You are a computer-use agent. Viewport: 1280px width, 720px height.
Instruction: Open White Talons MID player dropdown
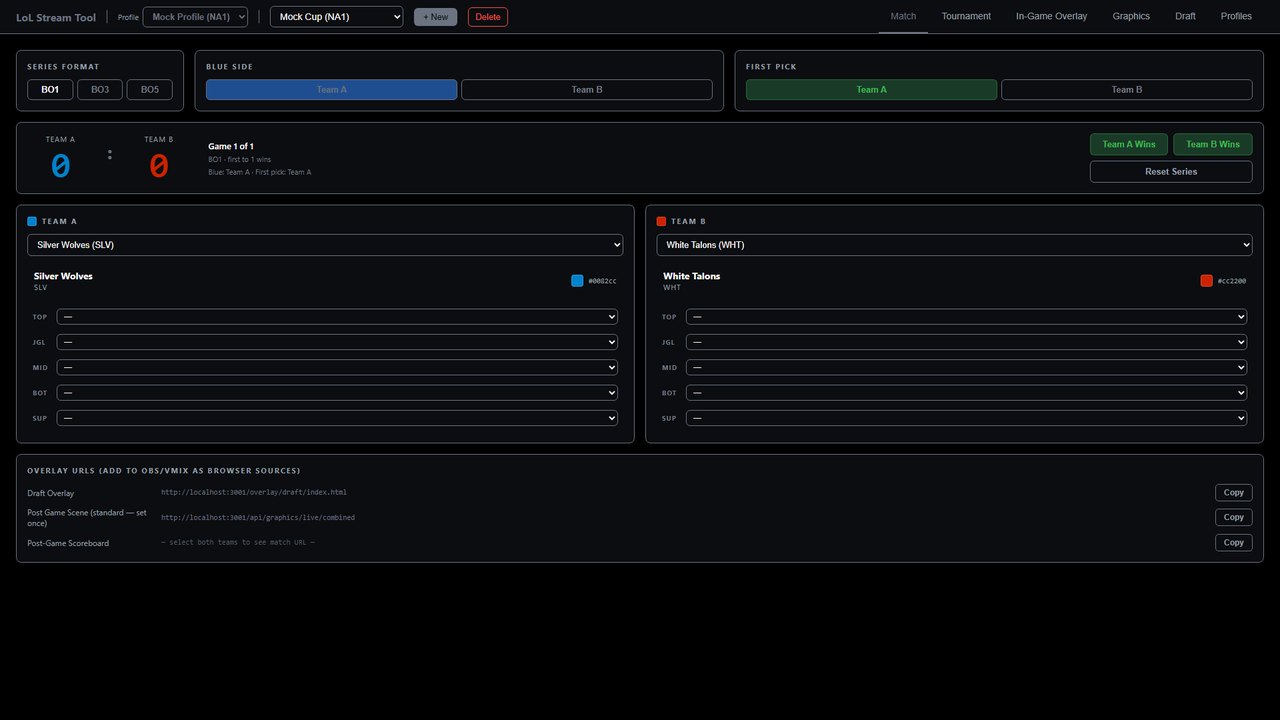pos(967,367)
